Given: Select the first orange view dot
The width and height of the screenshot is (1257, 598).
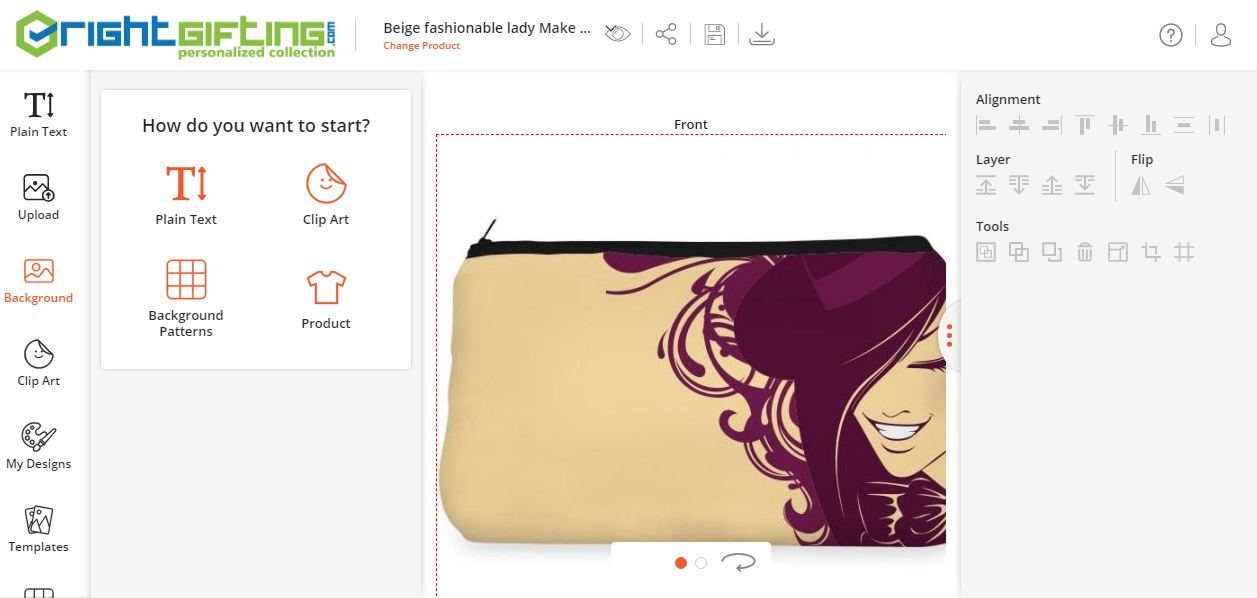Looking at the screenshot, I should pyautogui.click(x=681, y=563).
